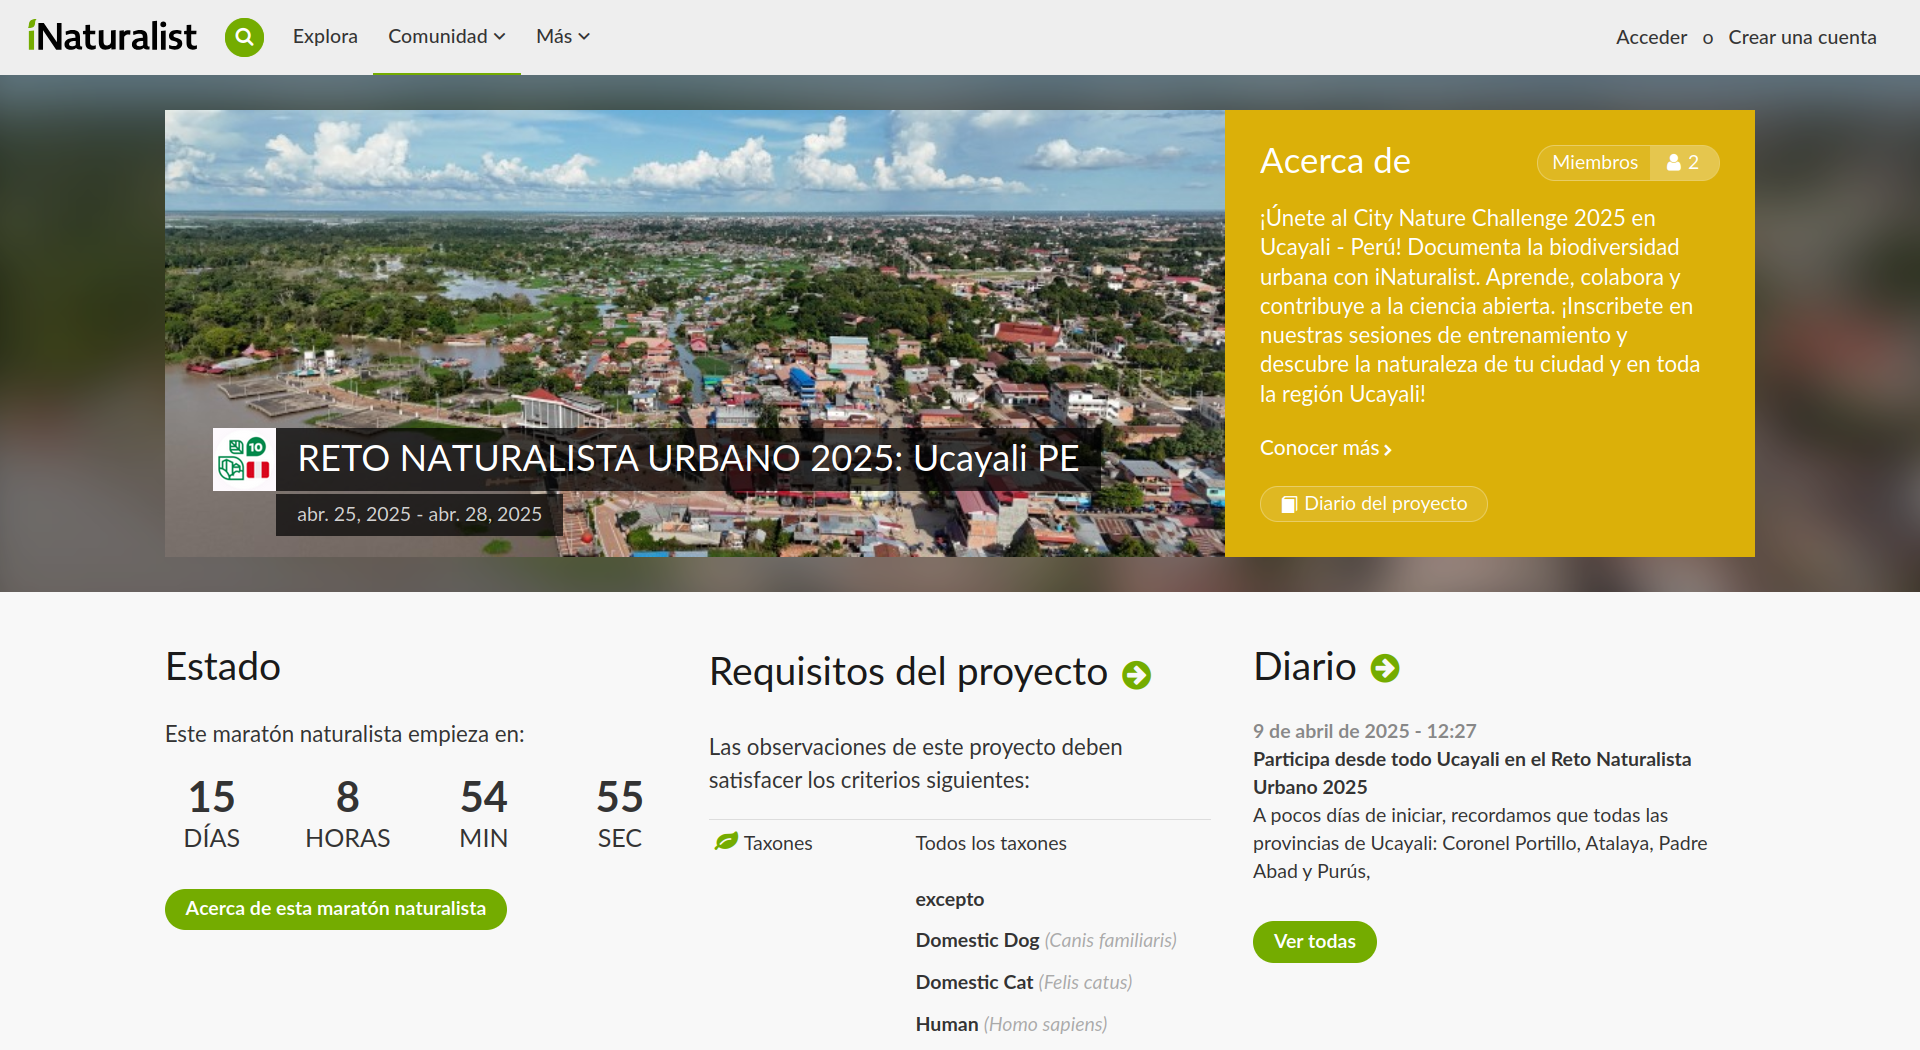Click 'Todos los taxones' text
The width and height of the screenshot is (1920, 1050).
(991, 843)
